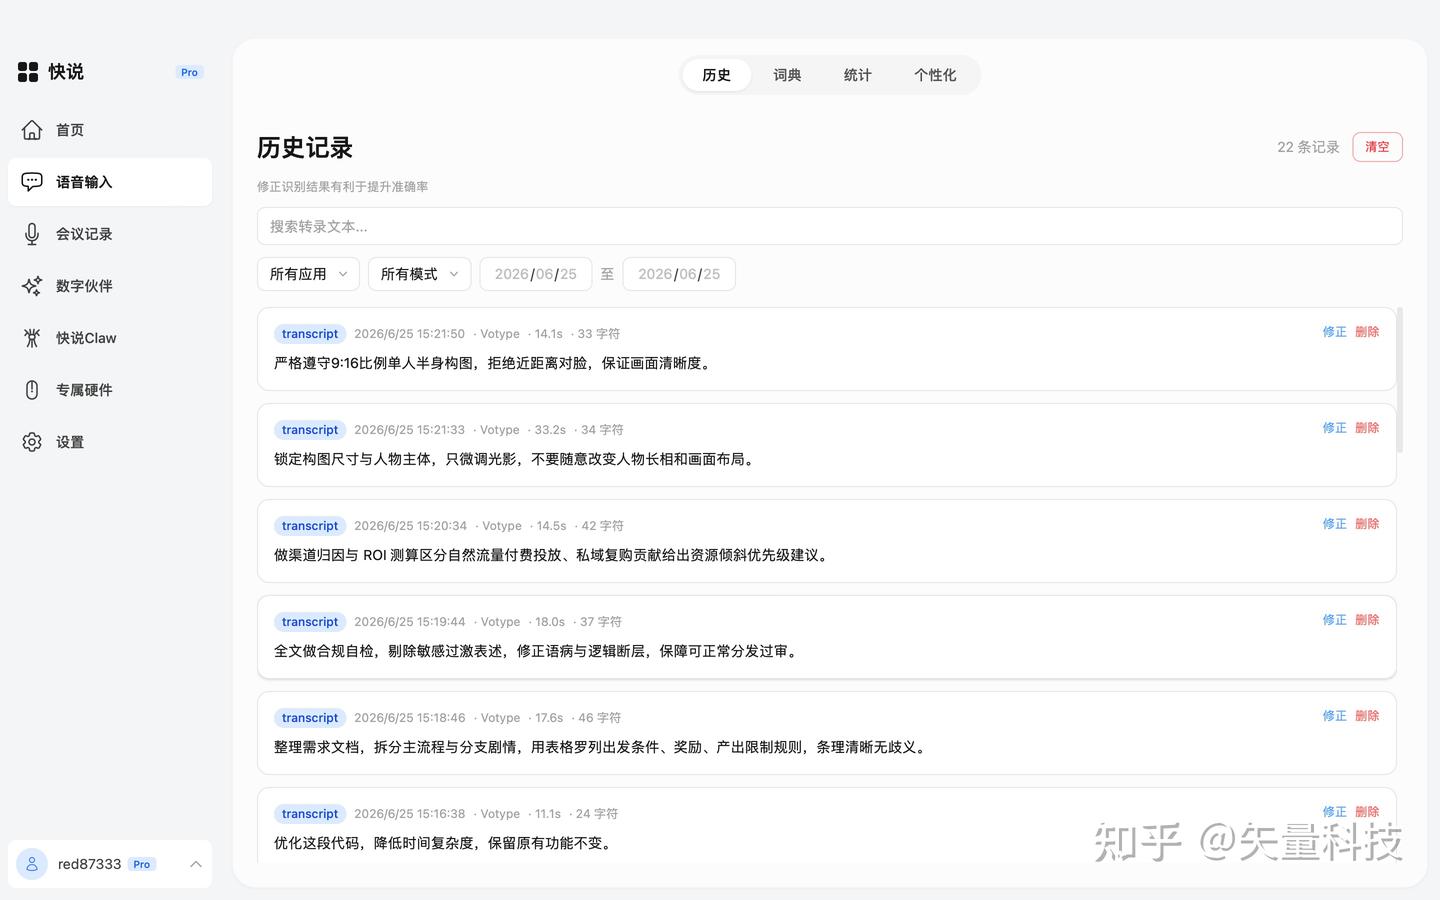The width and height of the screenshot is (1440, 900).
Task: Click the start date field 2026/06/25
Action: coord(535,274)
